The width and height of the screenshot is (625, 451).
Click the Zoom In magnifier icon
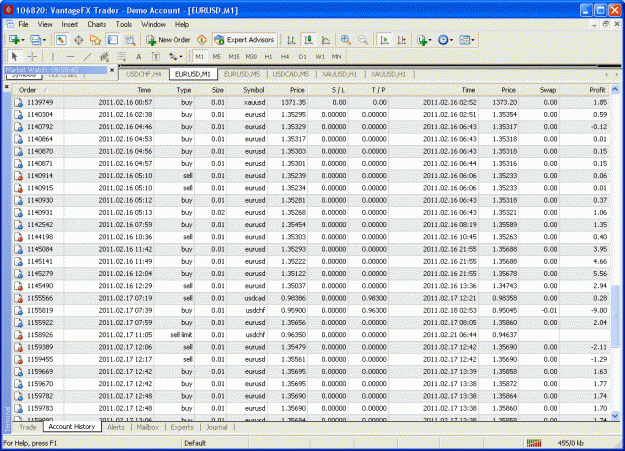pos(346,40)
